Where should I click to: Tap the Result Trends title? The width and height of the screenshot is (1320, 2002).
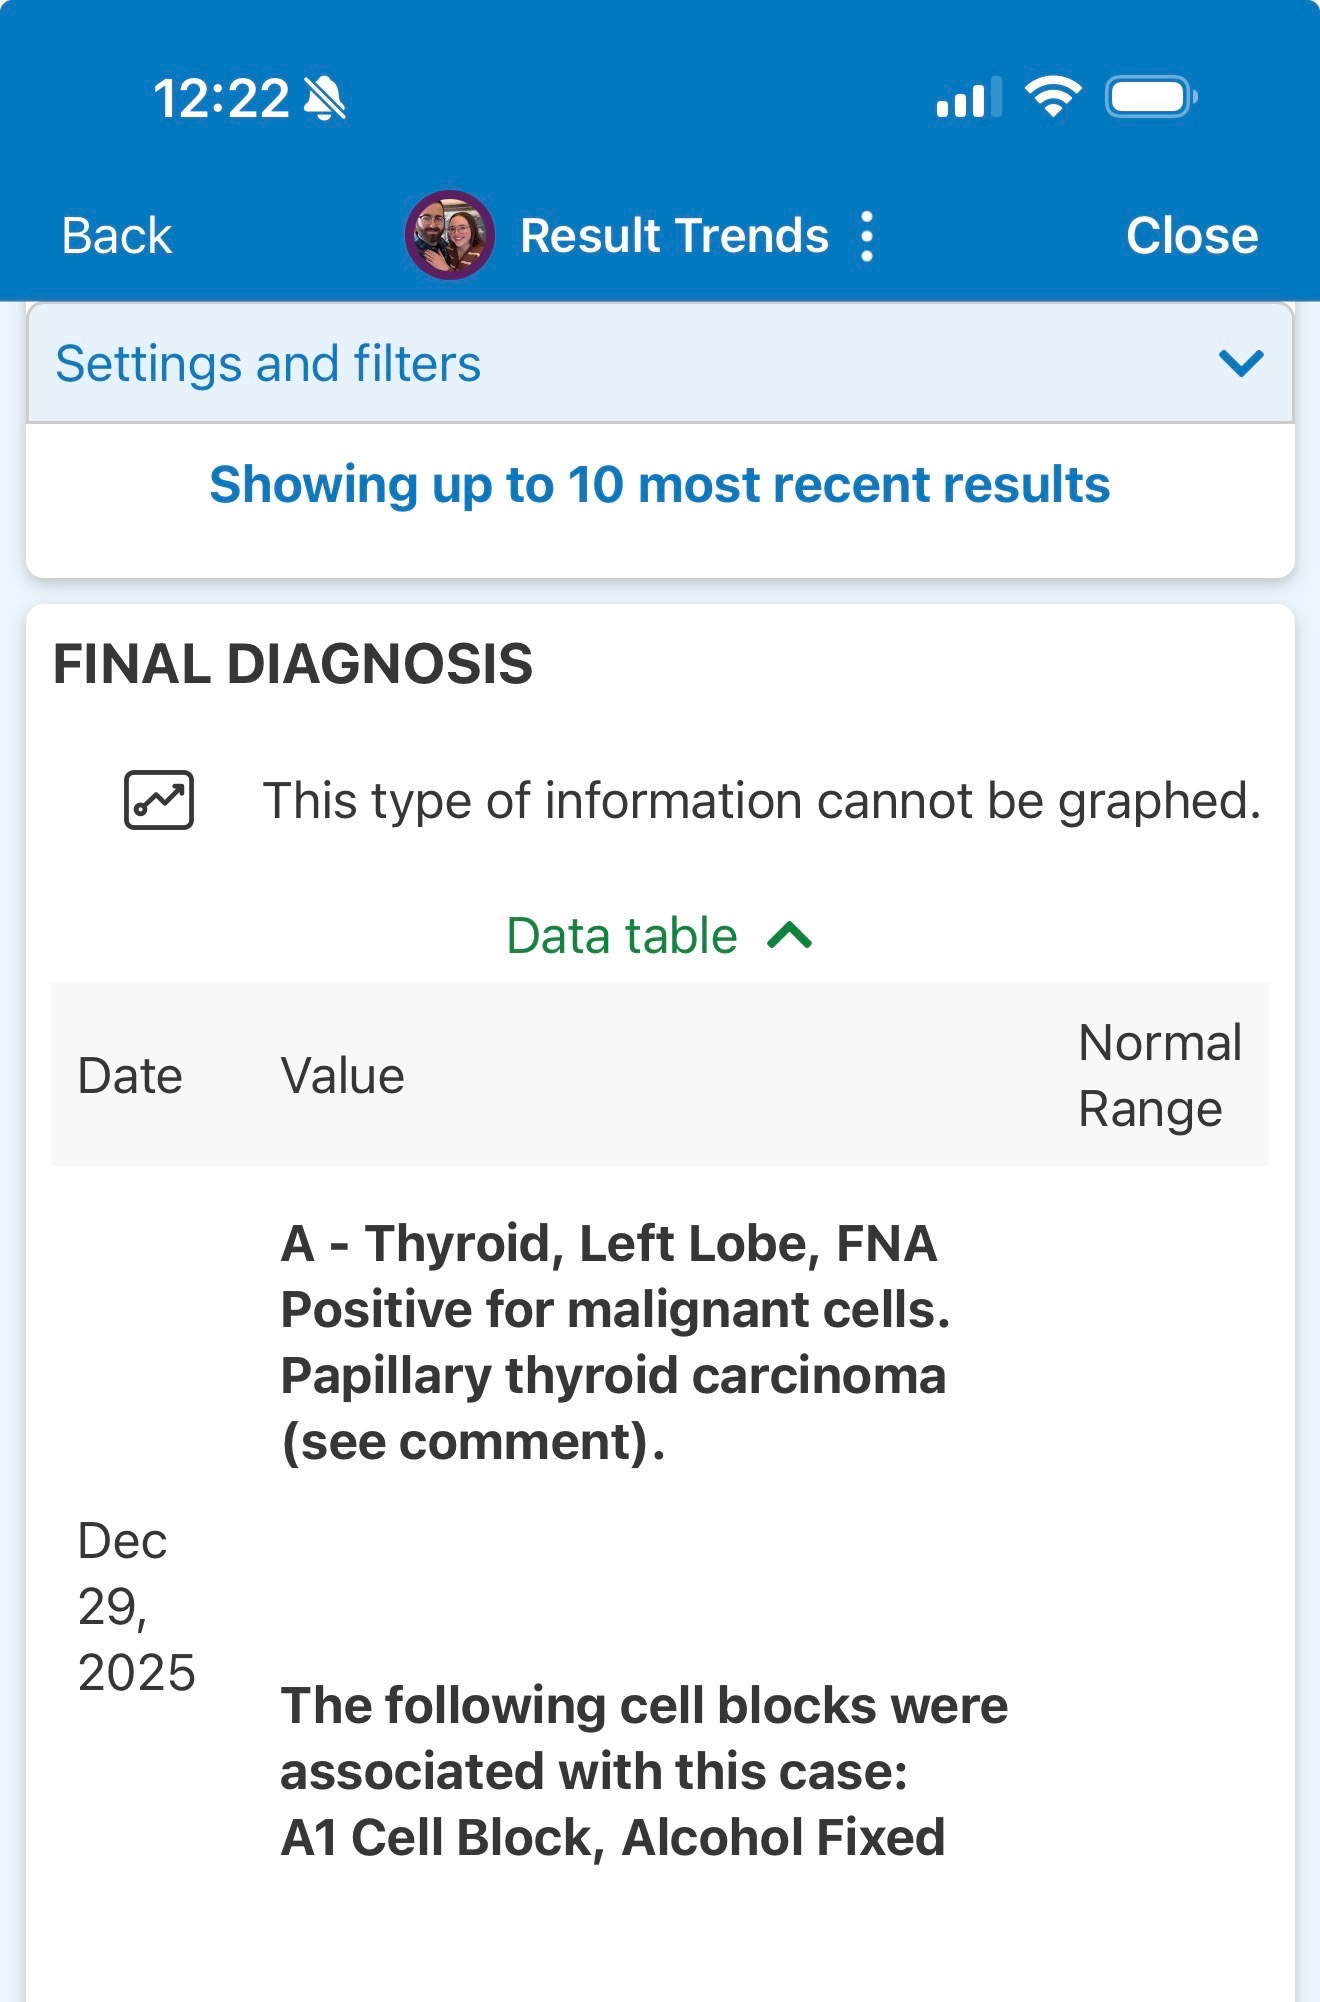click(x=674, y=237)
